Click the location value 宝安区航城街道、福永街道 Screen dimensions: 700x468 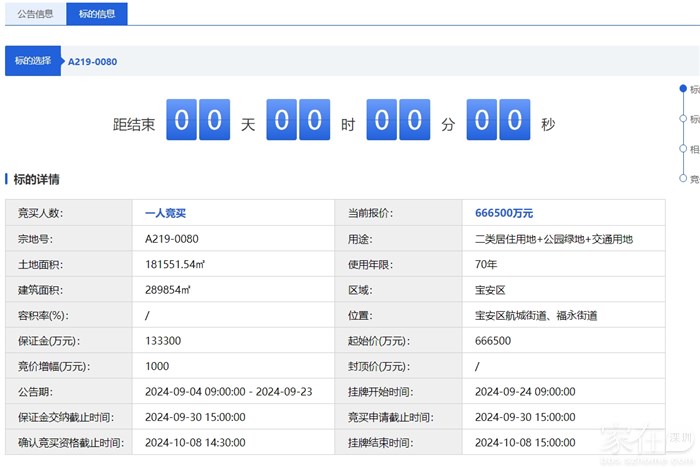(x=535, y=316)
